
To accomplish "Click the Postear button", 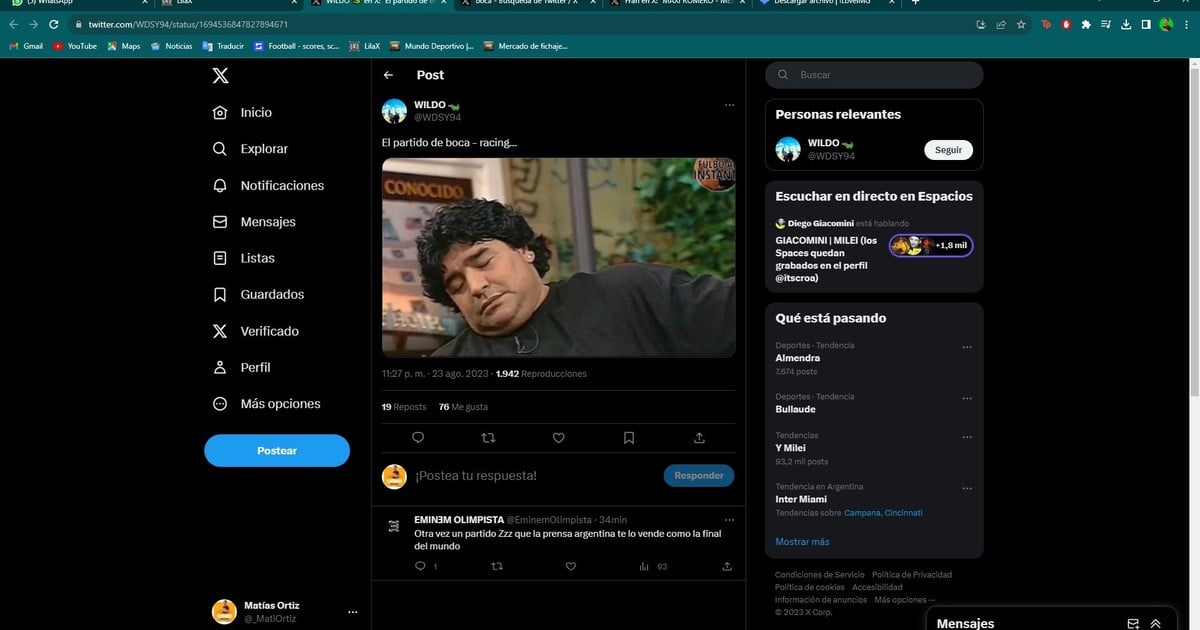I will [x=277, y=451].
